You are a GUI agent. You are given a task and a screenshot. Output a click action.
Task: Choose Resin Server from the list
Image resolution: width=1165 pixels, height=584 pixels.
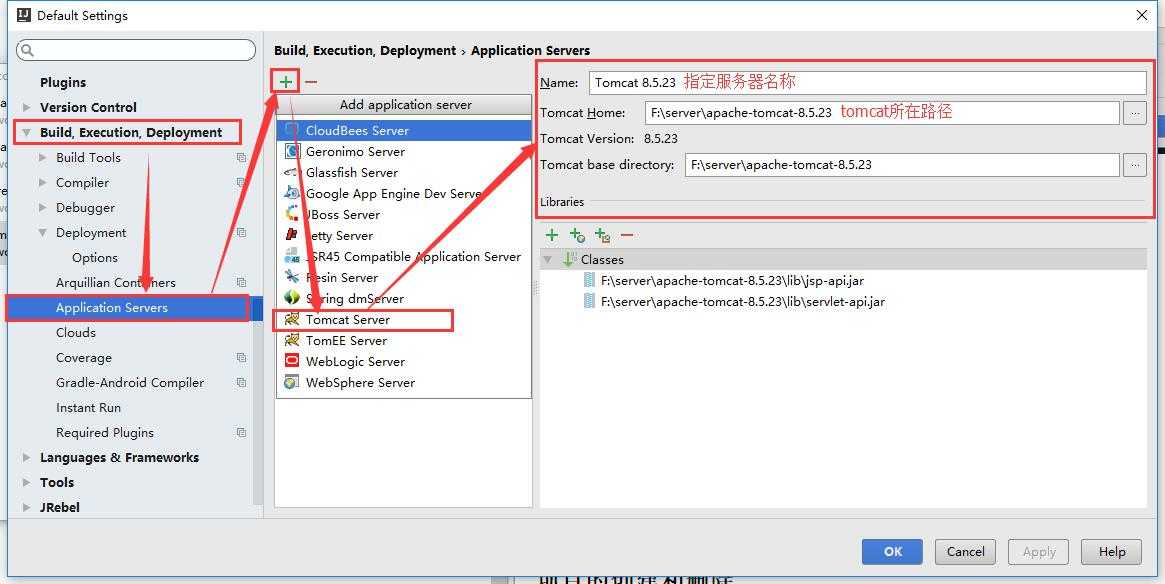(404, 277)
